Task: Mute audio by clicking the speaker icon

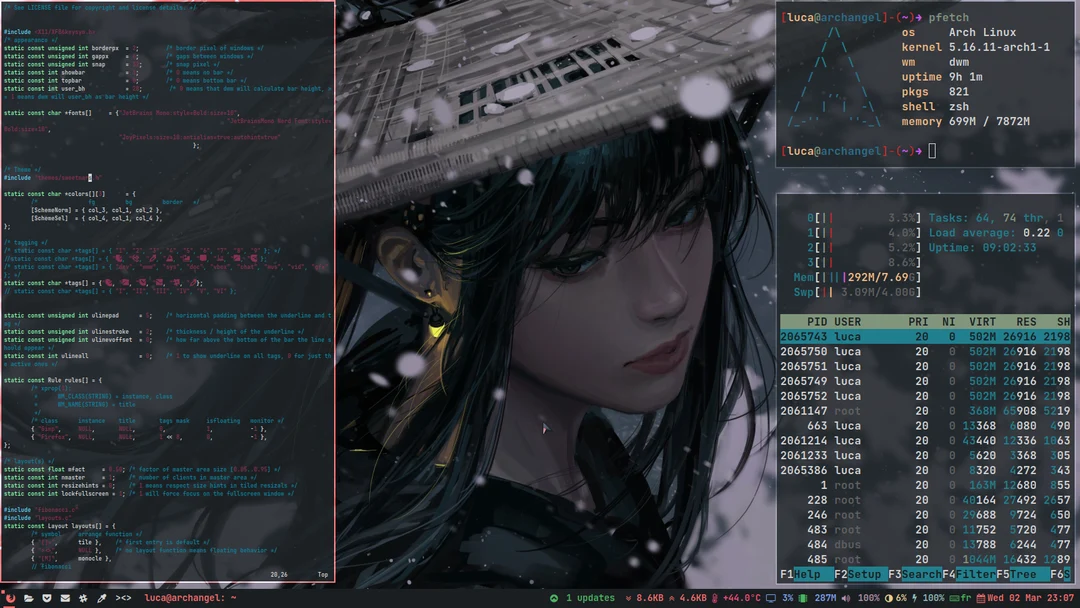Action: pos(846,598)
